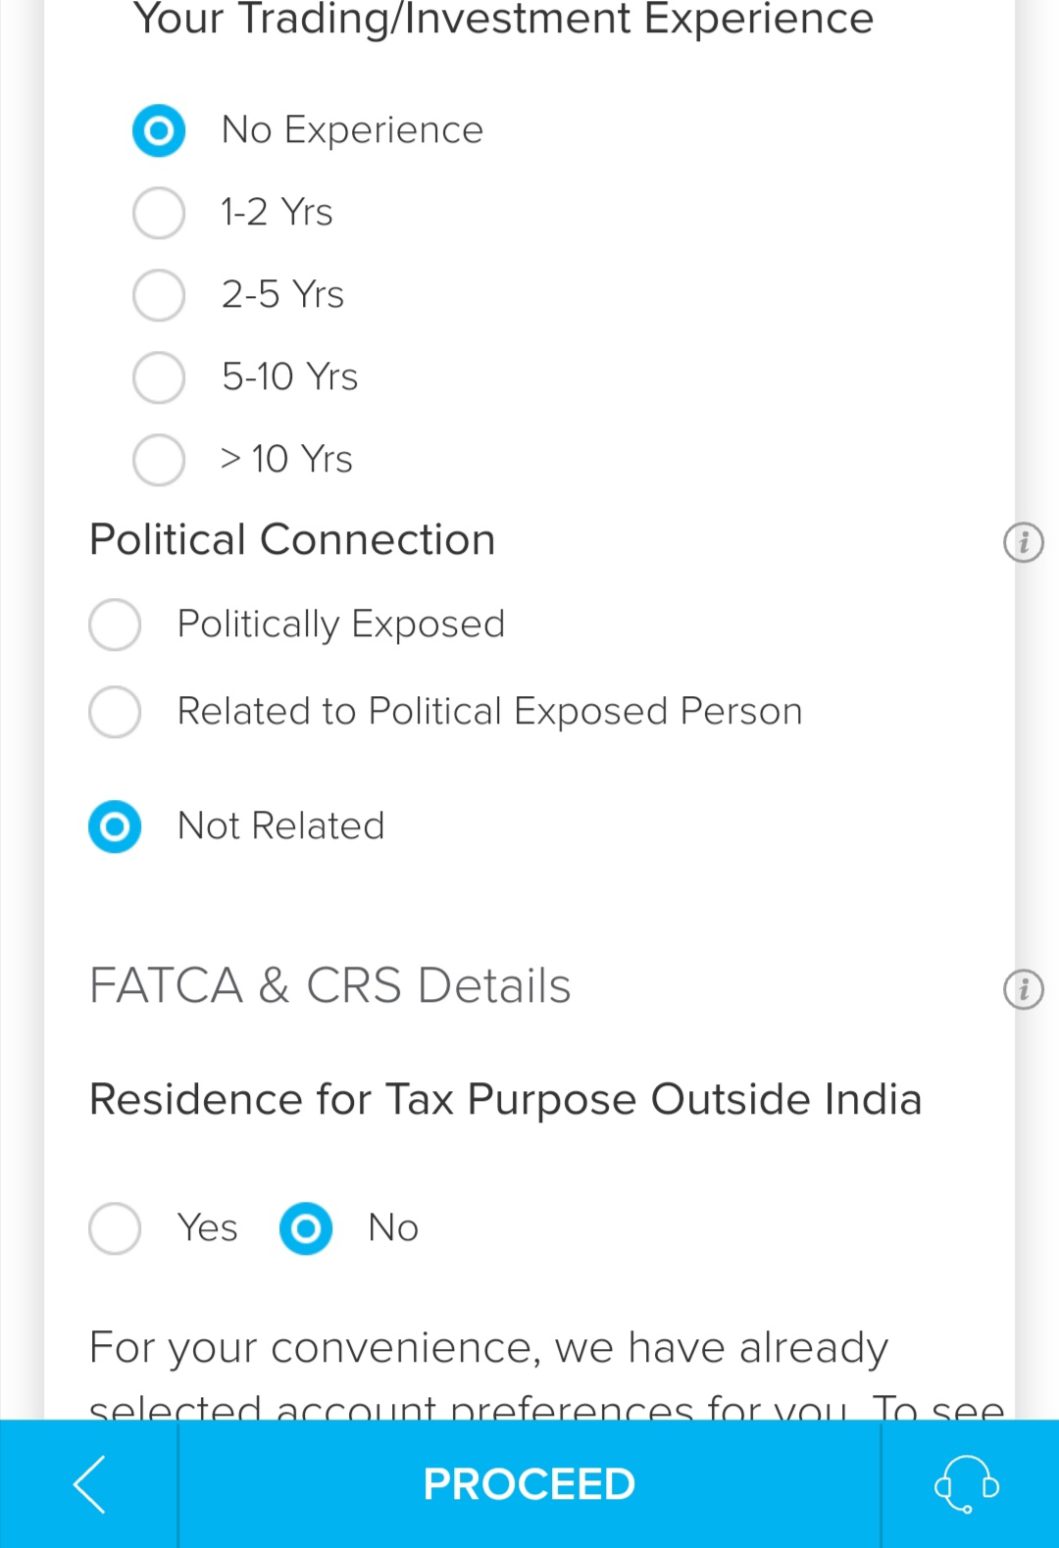Tap the 'Not Related' label text
The height and width of the screenshot is (1548, 1059).
coord(281,826)
